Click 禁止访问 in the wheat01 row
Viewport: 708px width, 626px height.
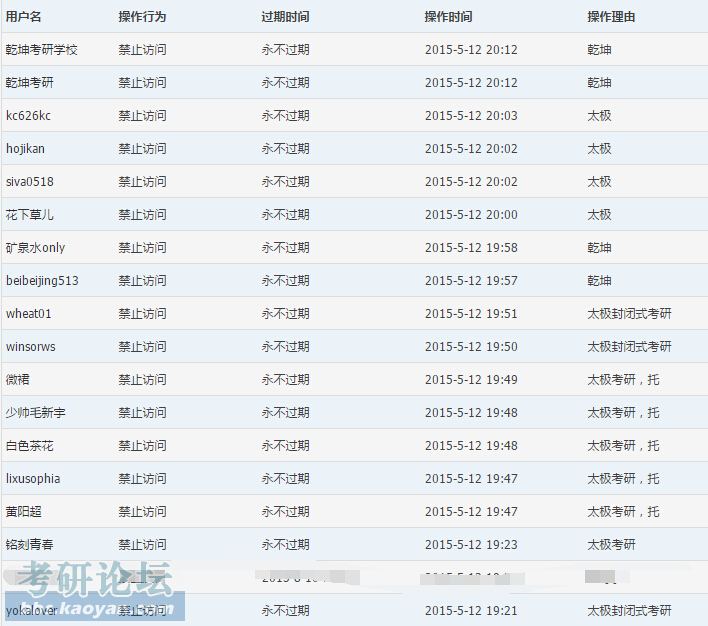pos(142,313)
